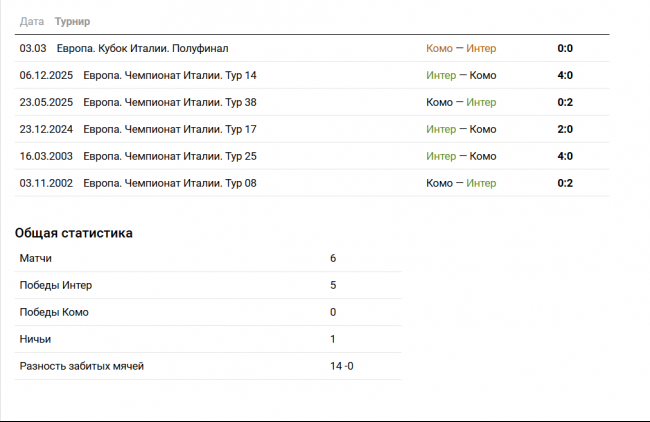
Task: Select the date 06.12.2025
Action: (x=46, y=75)
